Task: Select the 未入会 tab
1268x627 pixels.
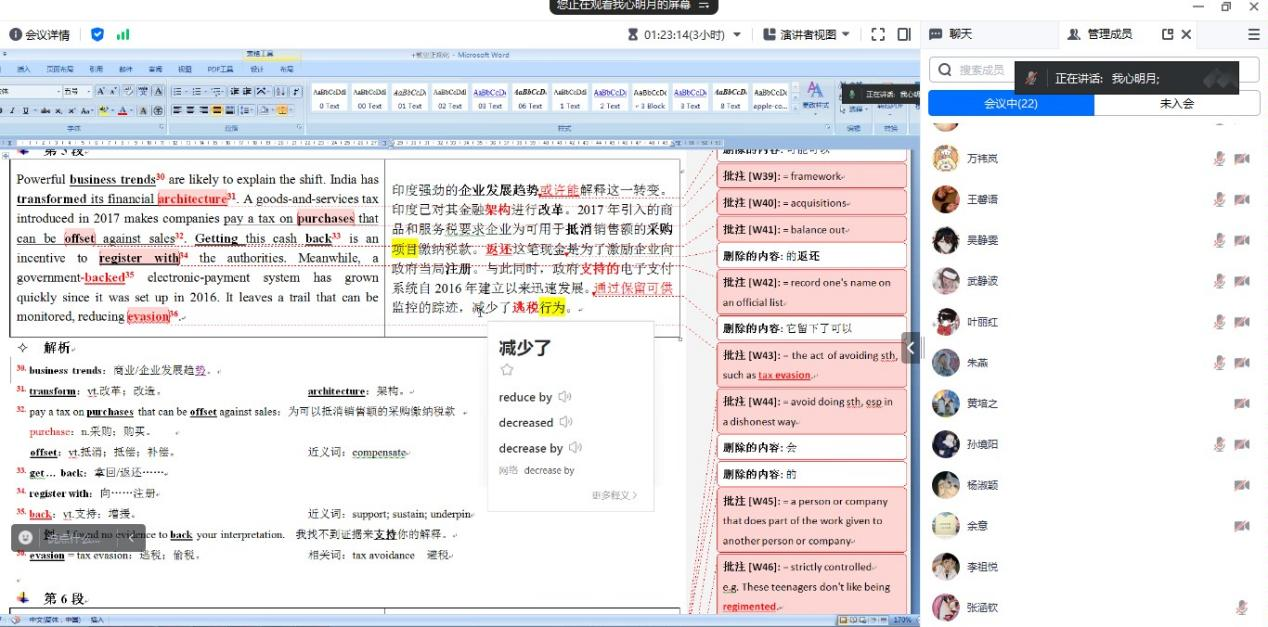Action: (x=1176, y=103)
